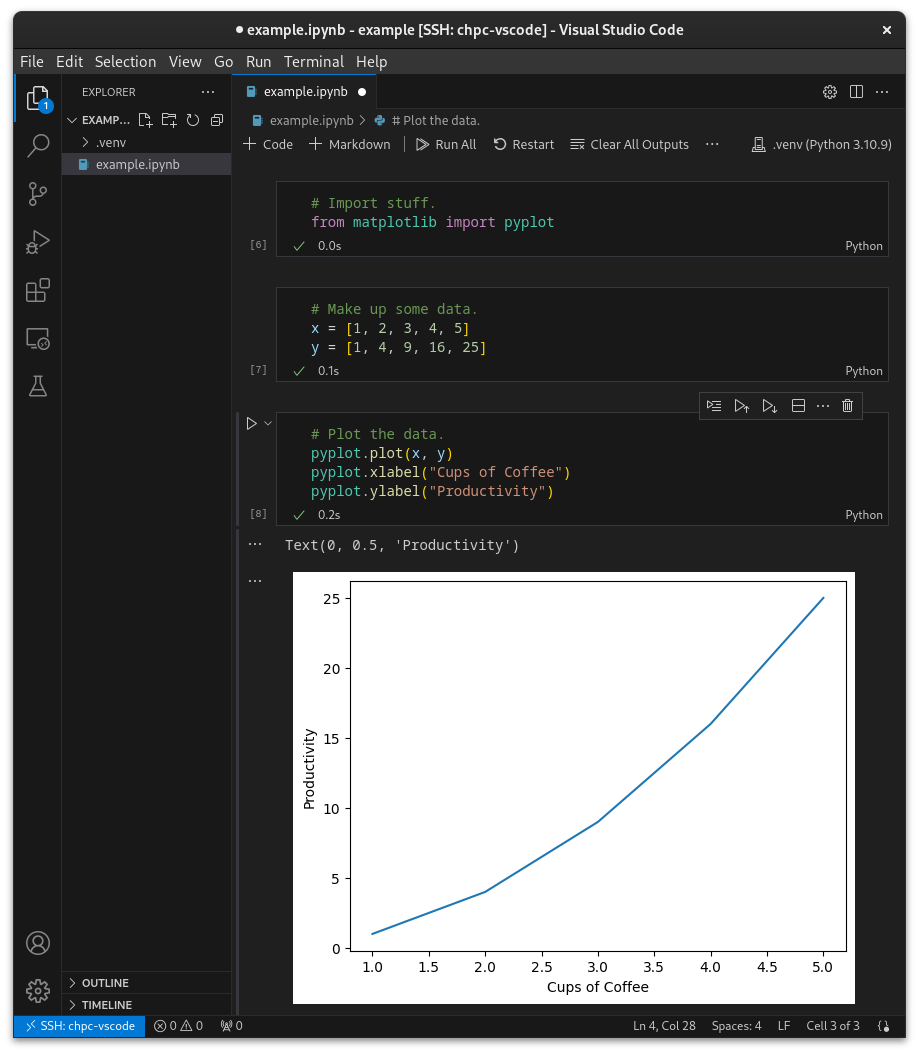Run all cells in the notebook

coord(446,144)
